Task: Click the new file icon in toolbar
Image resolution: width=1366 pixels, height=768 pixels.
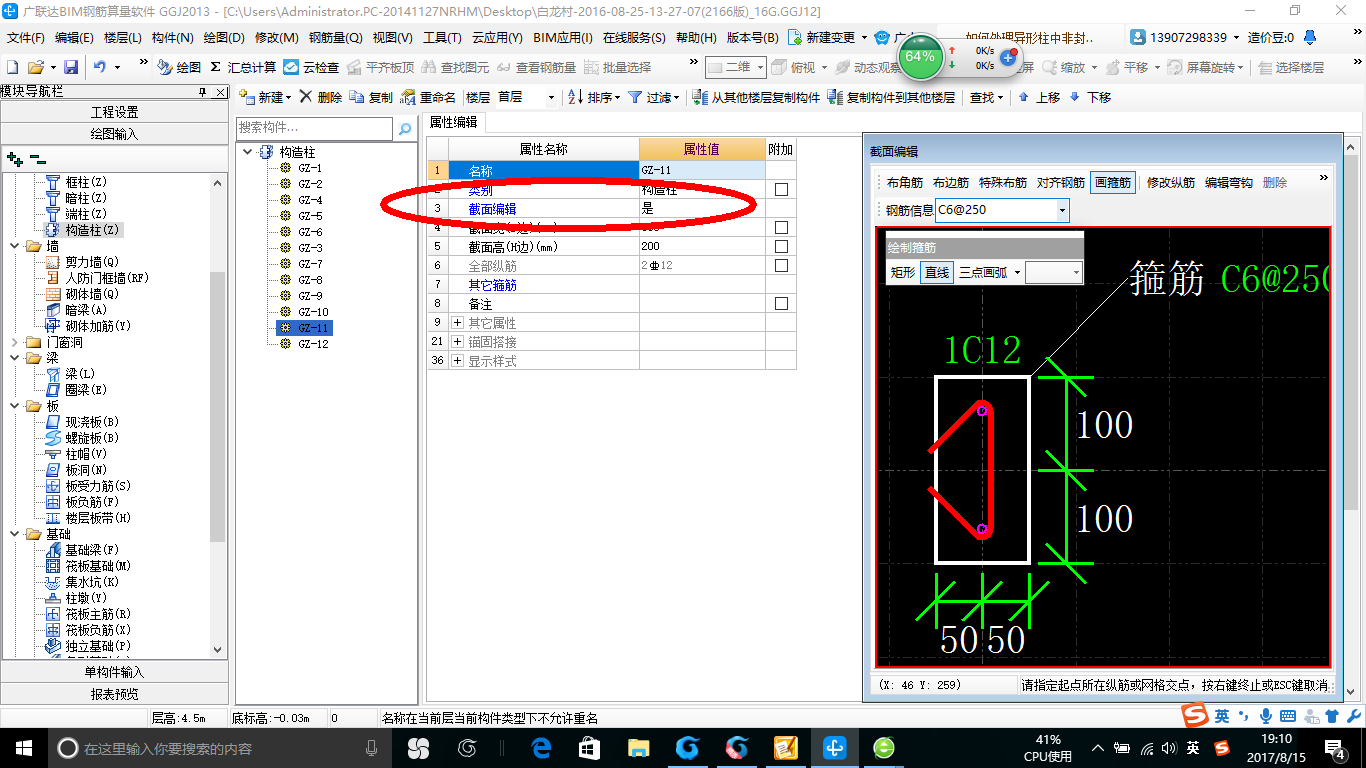Action: [12, 67]
